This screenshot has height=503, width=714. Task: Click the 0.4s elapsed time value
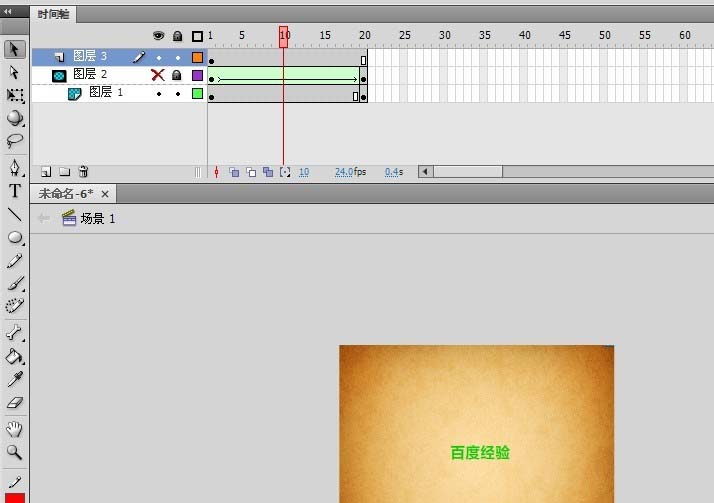393,172
